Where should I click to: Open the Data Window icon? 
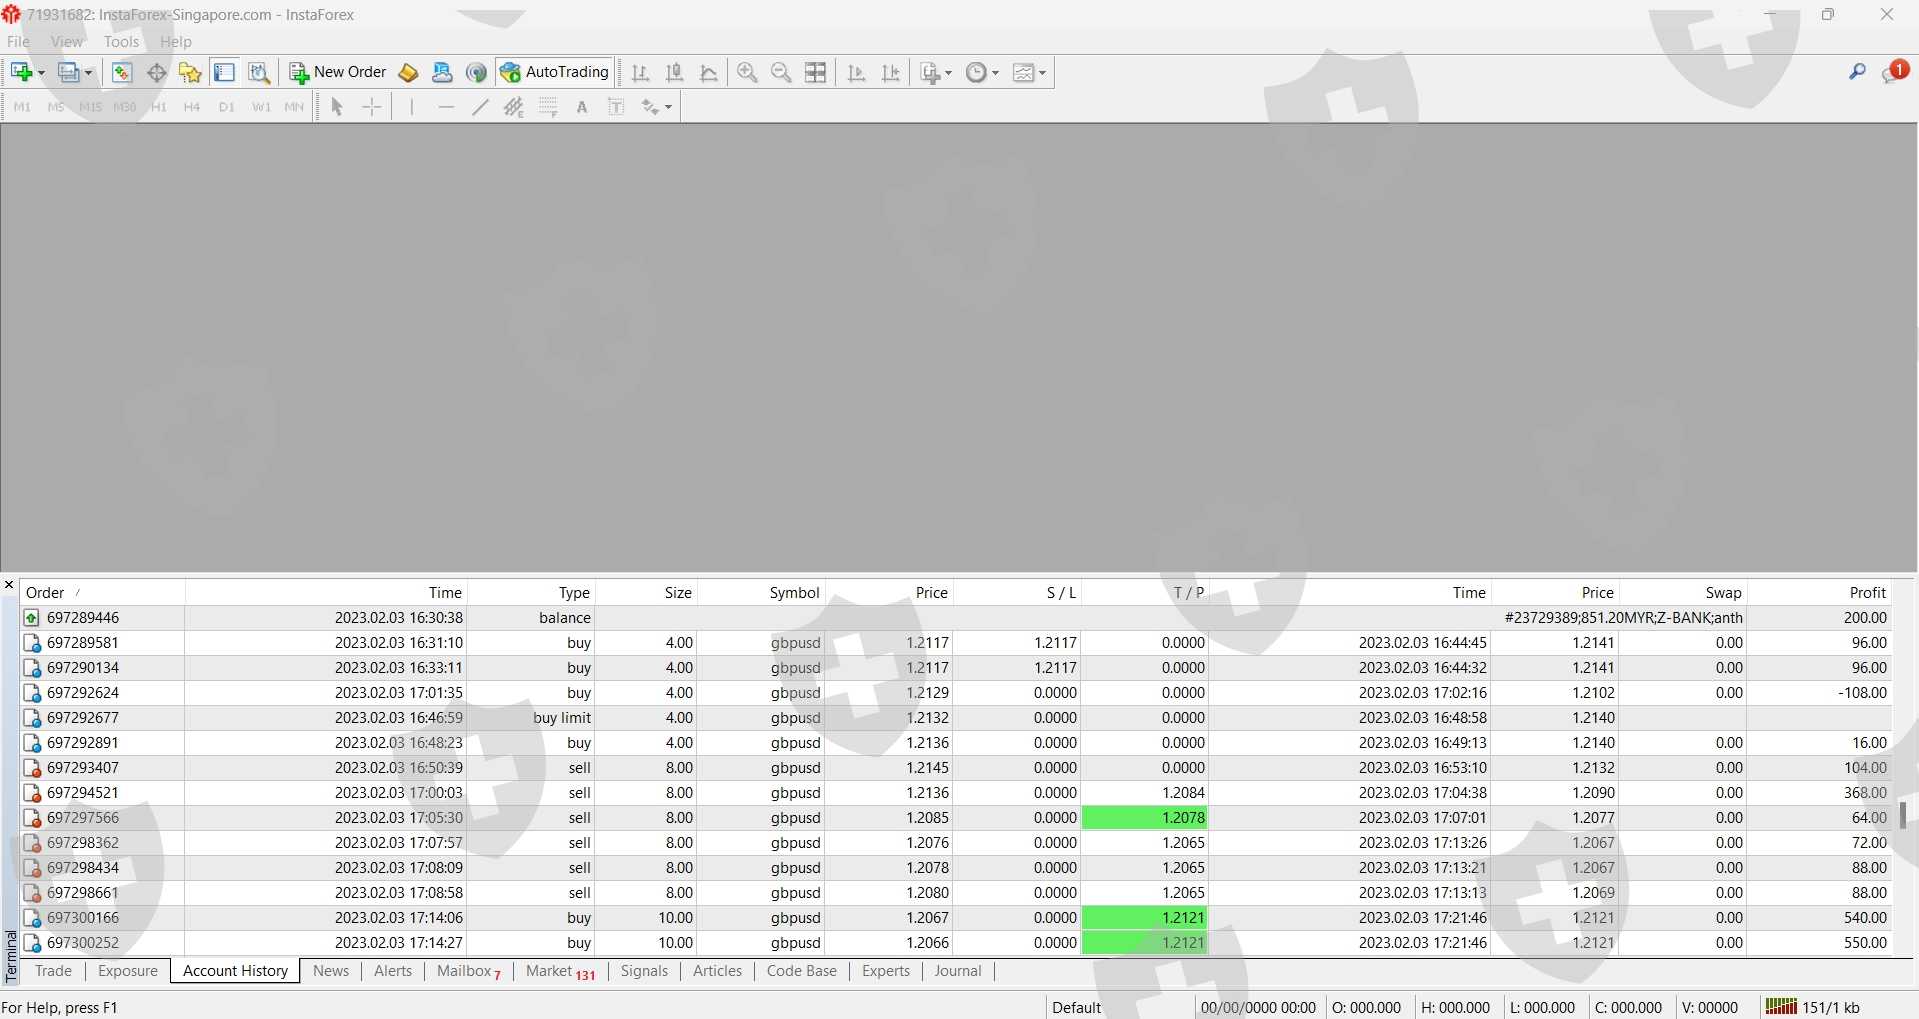point(157,72)
